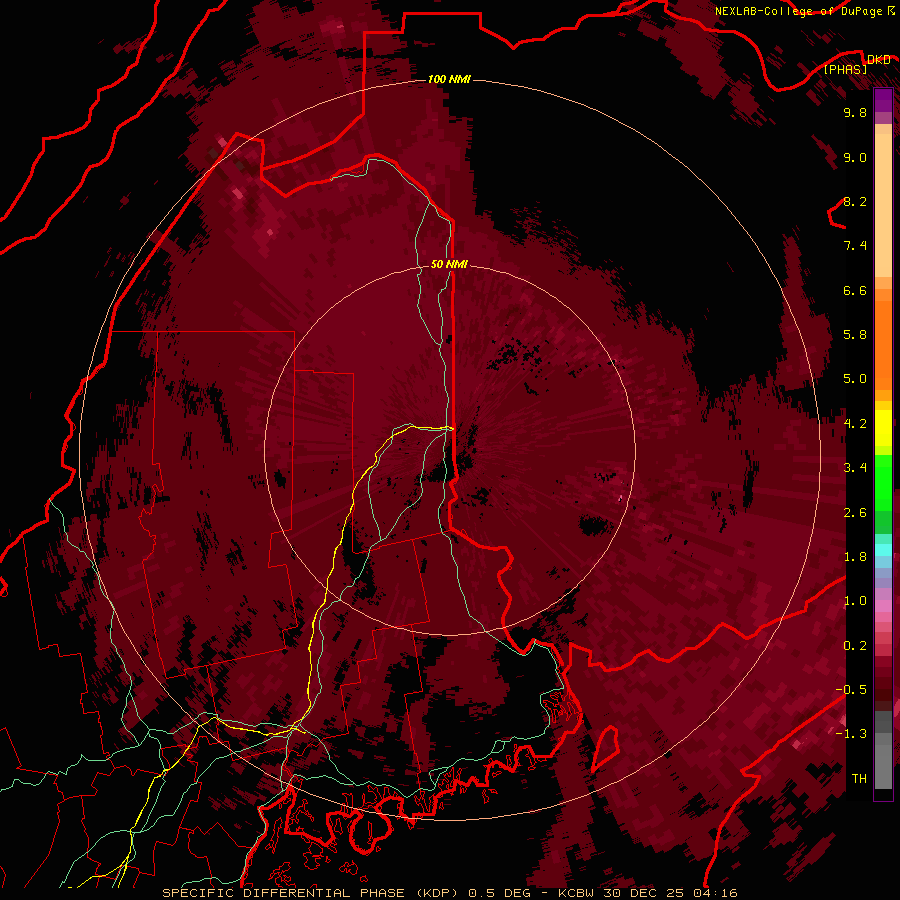Click the 1.8 legend value
The image size is (900, 900).
pyautogui.click(x=855, y=557)
